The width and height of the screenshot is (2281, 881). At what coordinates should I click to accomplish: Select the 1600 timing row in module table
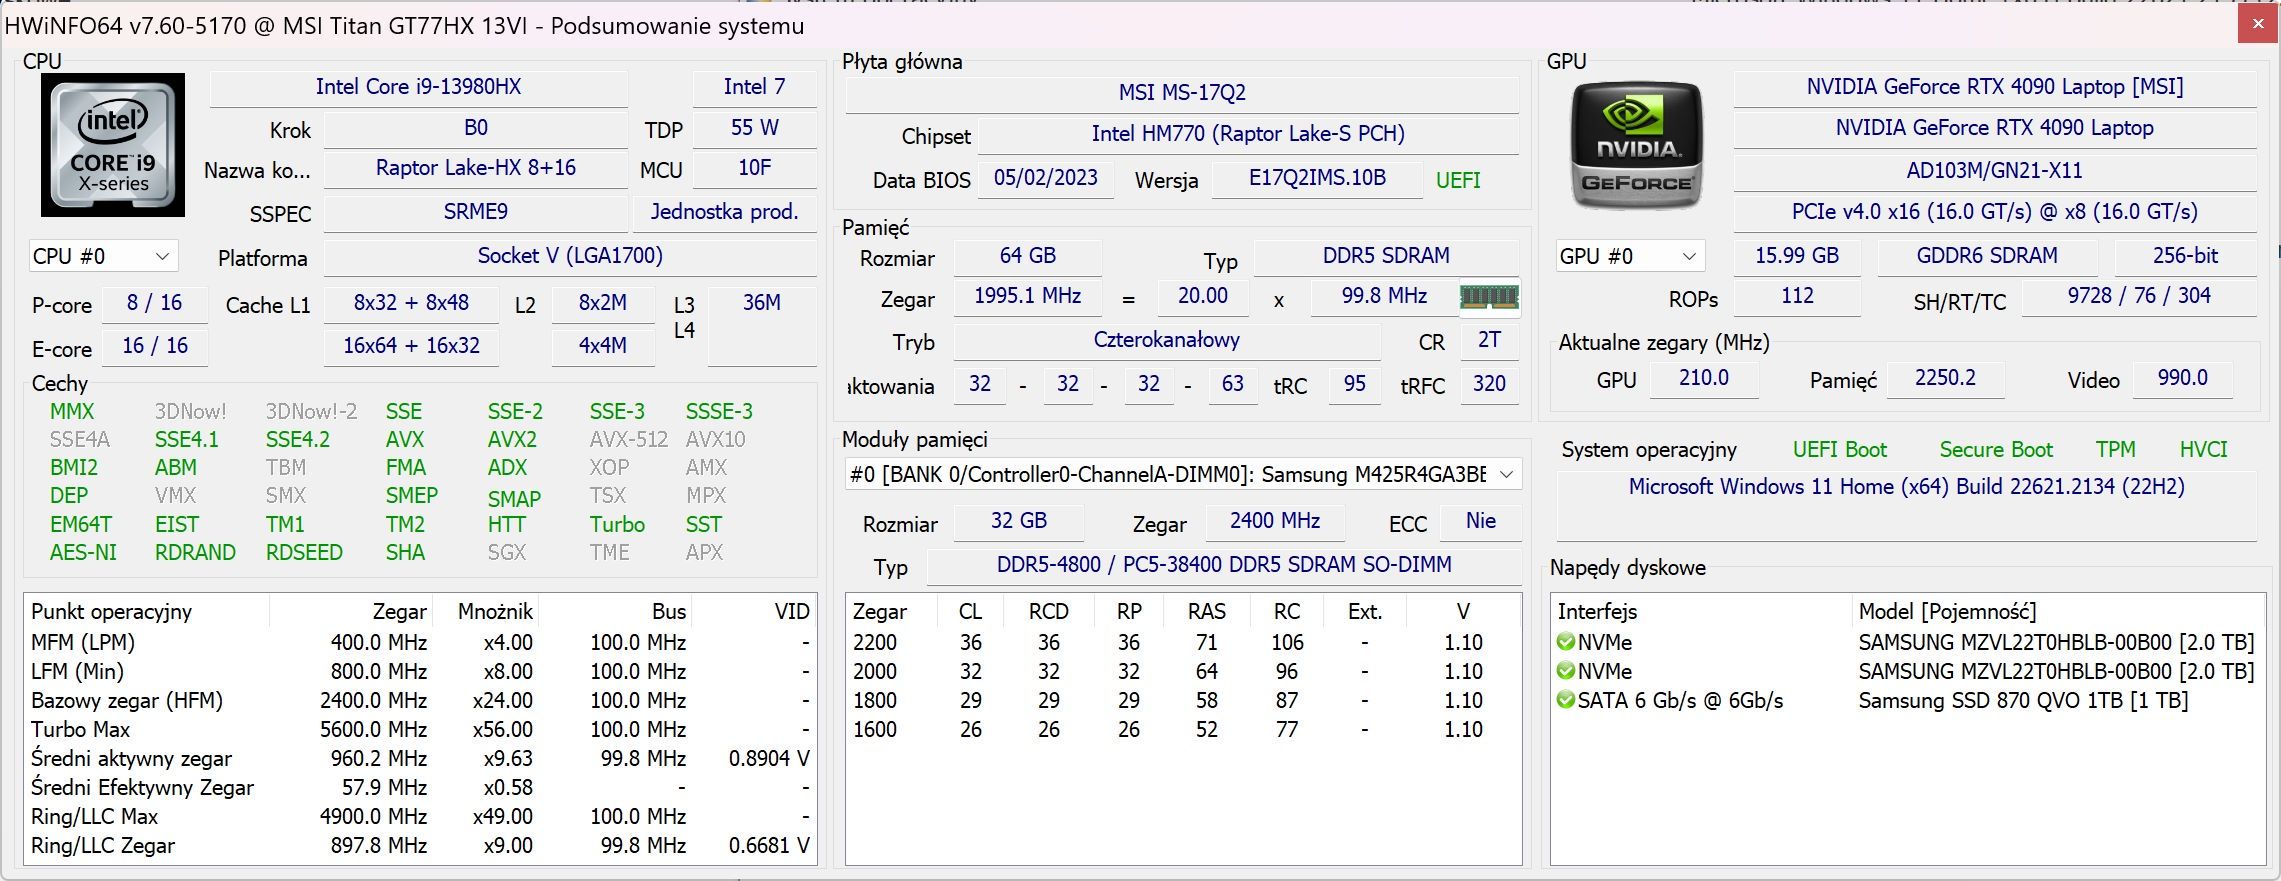(1183, 730)
